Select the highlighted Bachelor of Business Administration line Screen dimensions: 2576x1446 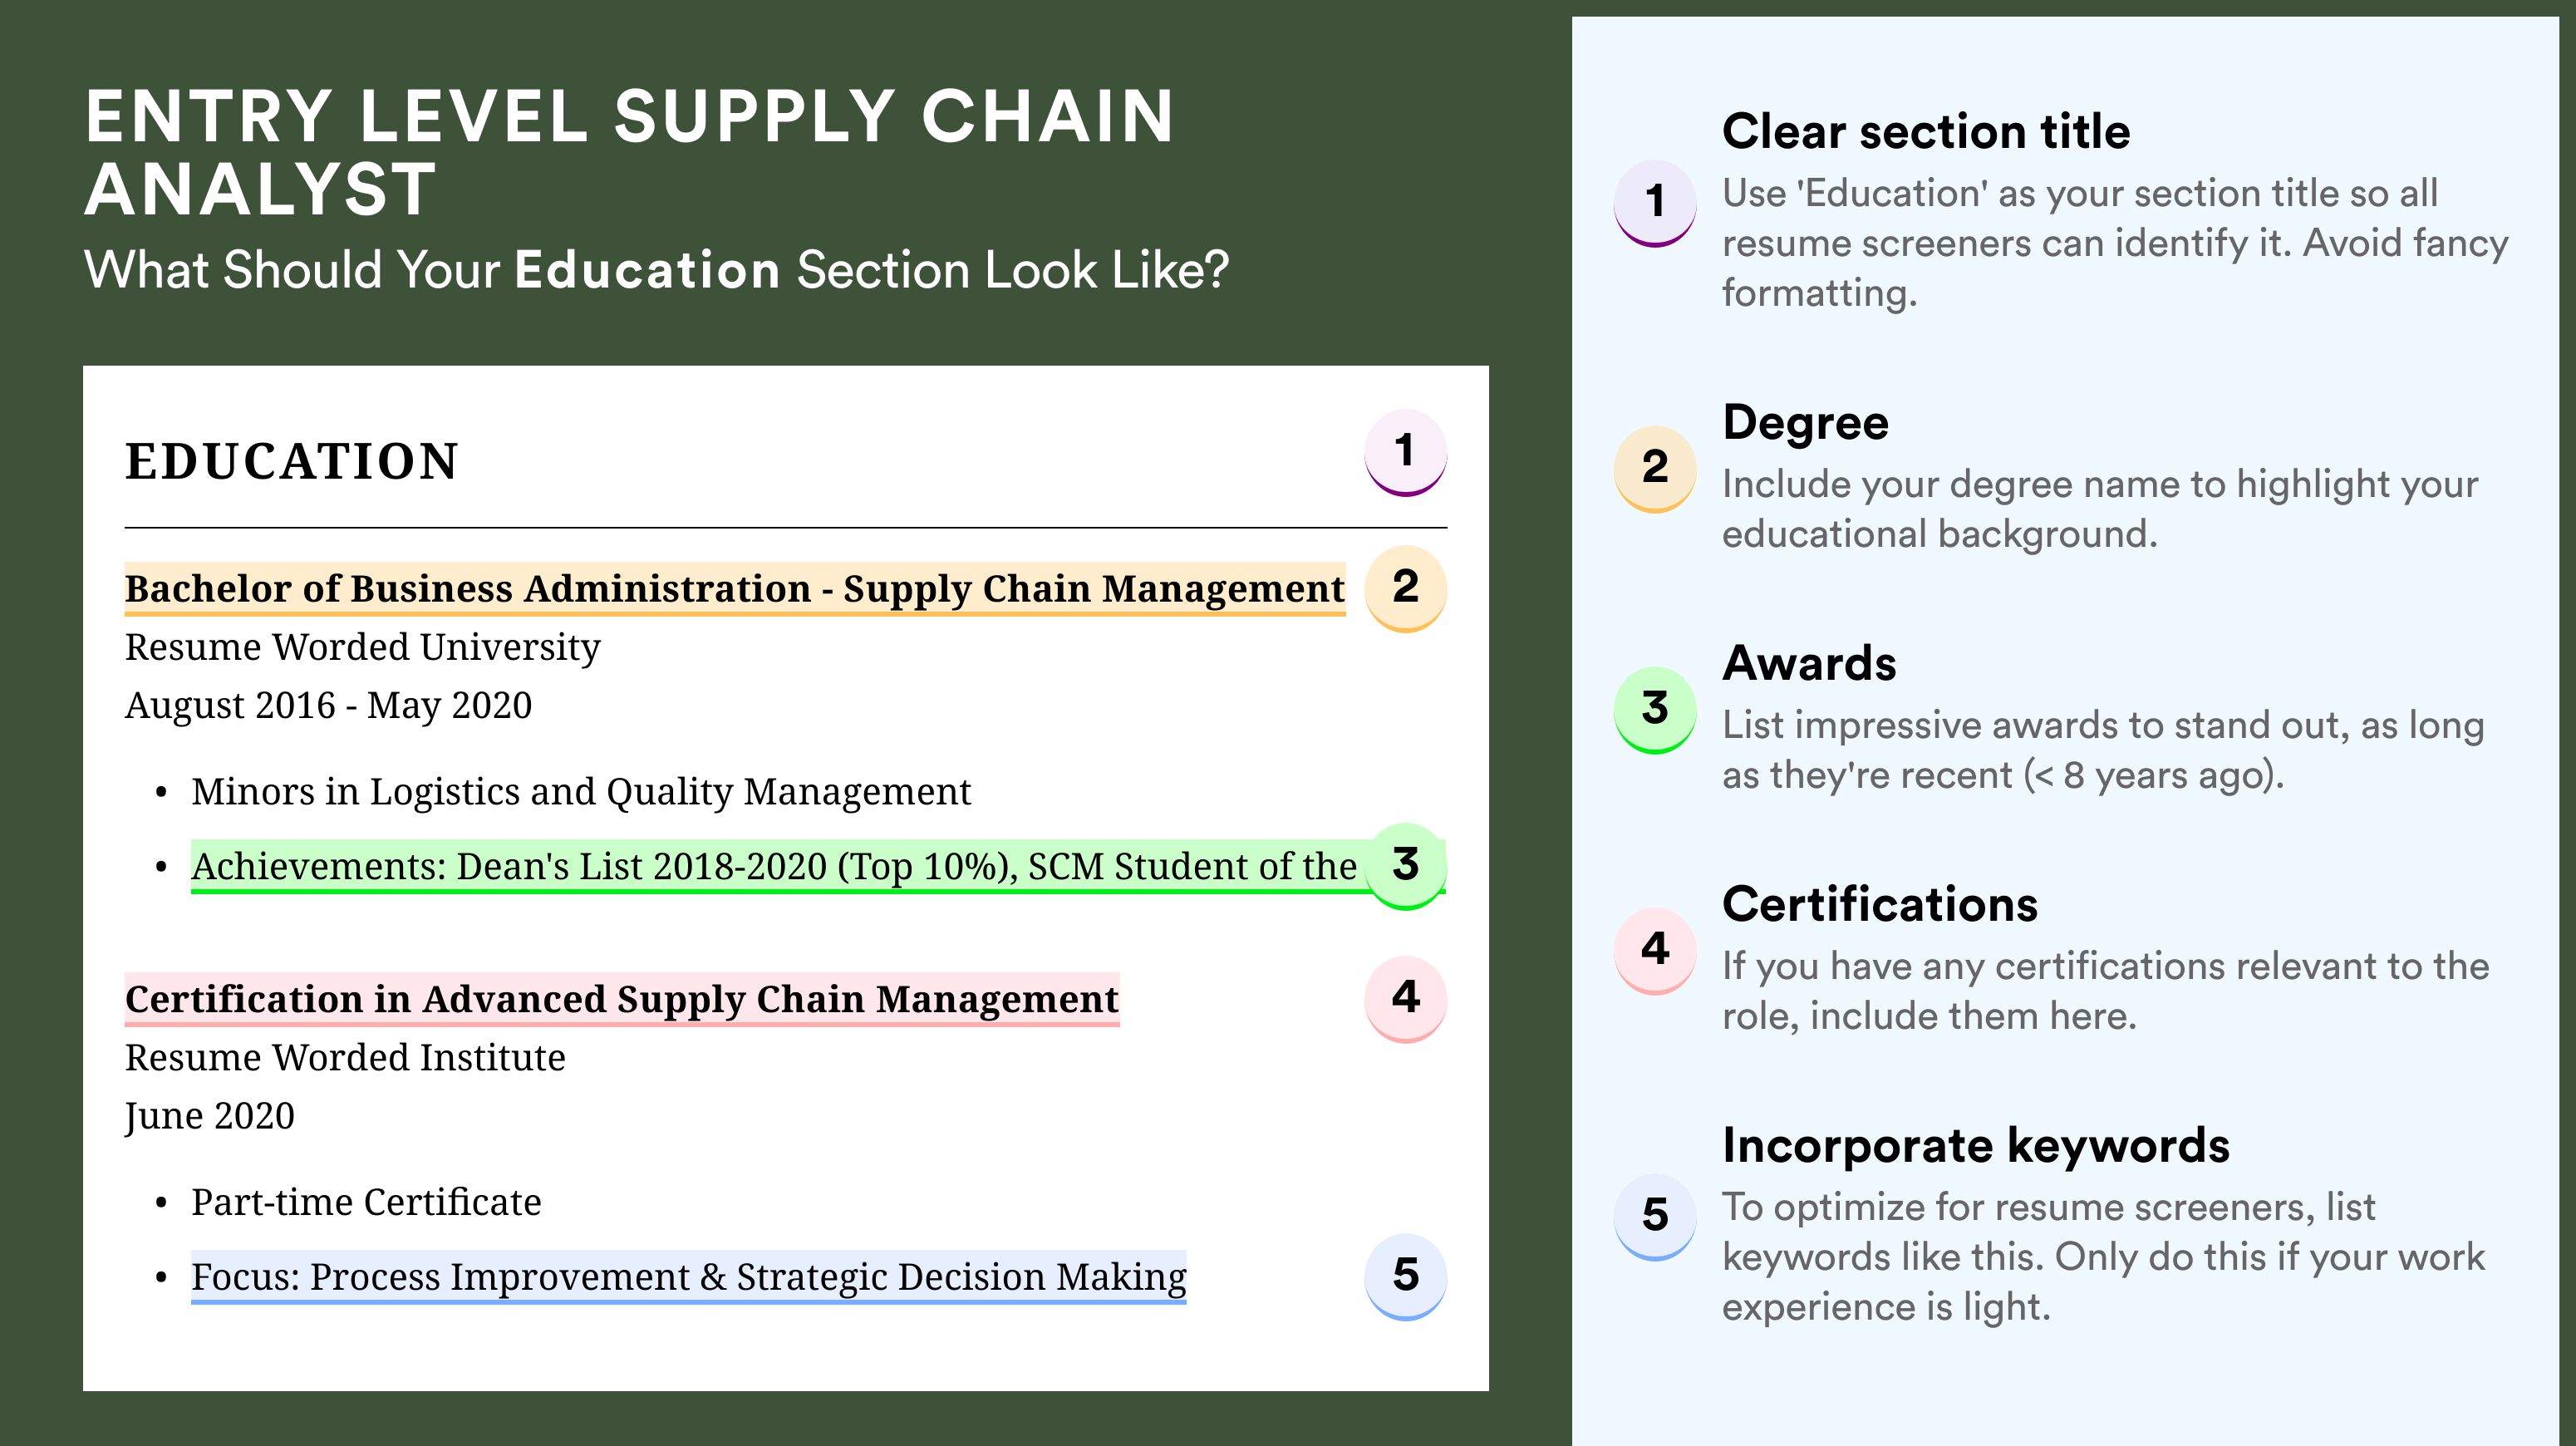735,589
